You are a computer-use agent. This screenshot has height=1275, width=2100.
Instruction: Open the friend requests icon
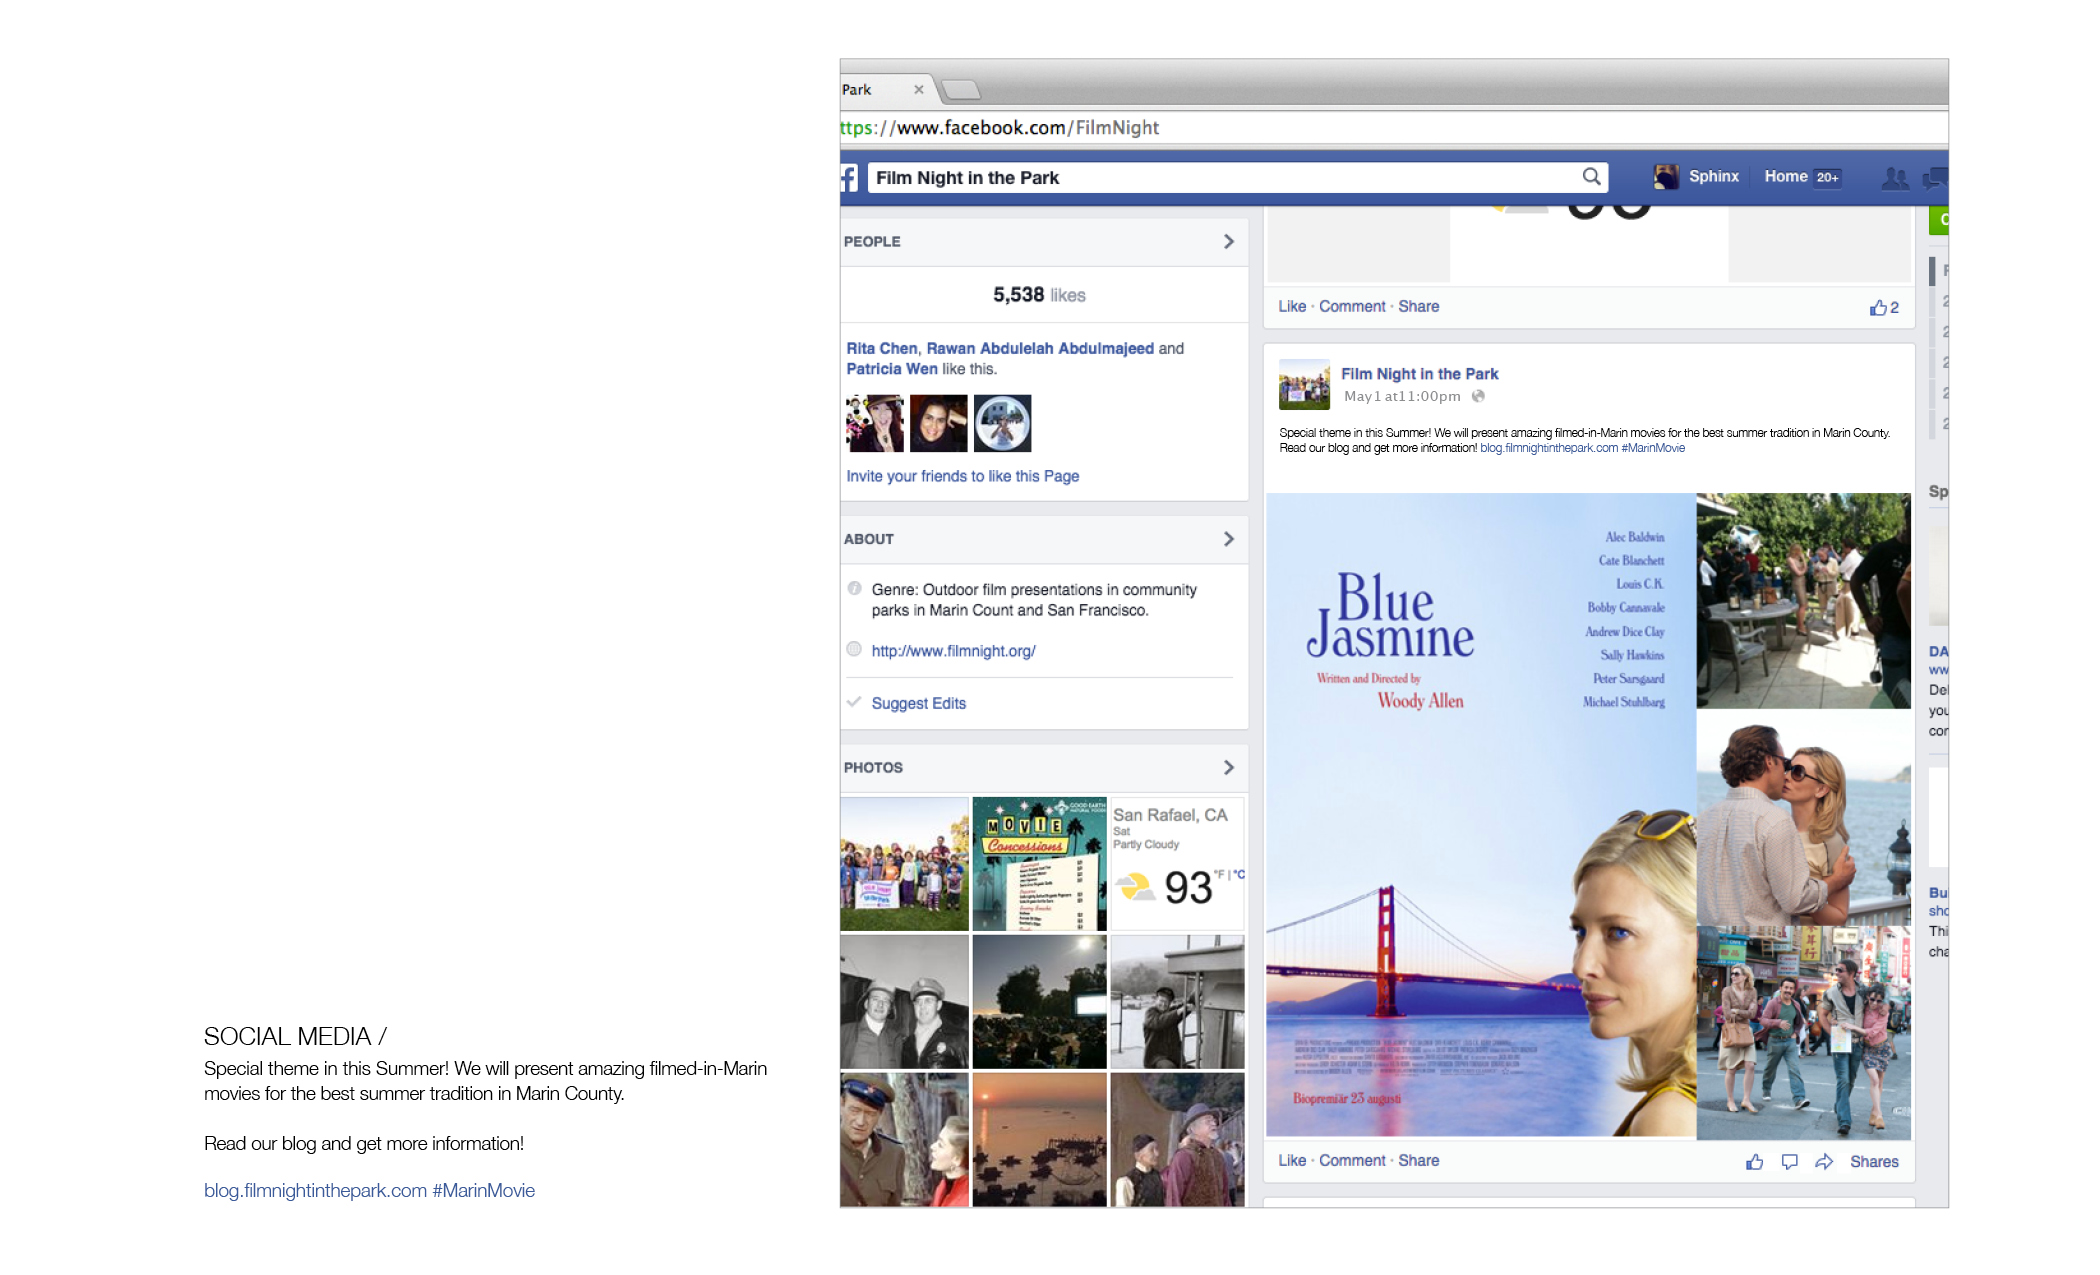click(x=1894, y=178)
